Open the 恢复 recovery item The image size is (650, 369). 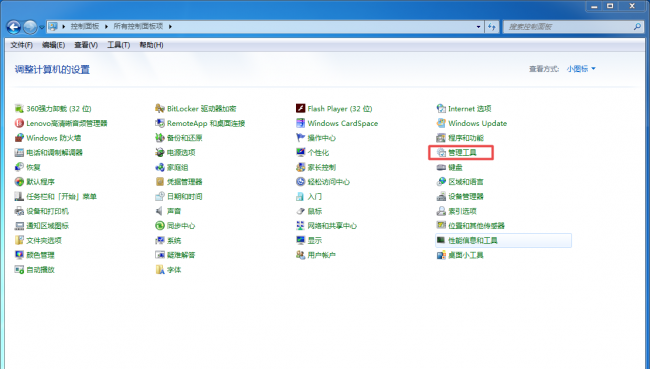[x=27, y=167]
